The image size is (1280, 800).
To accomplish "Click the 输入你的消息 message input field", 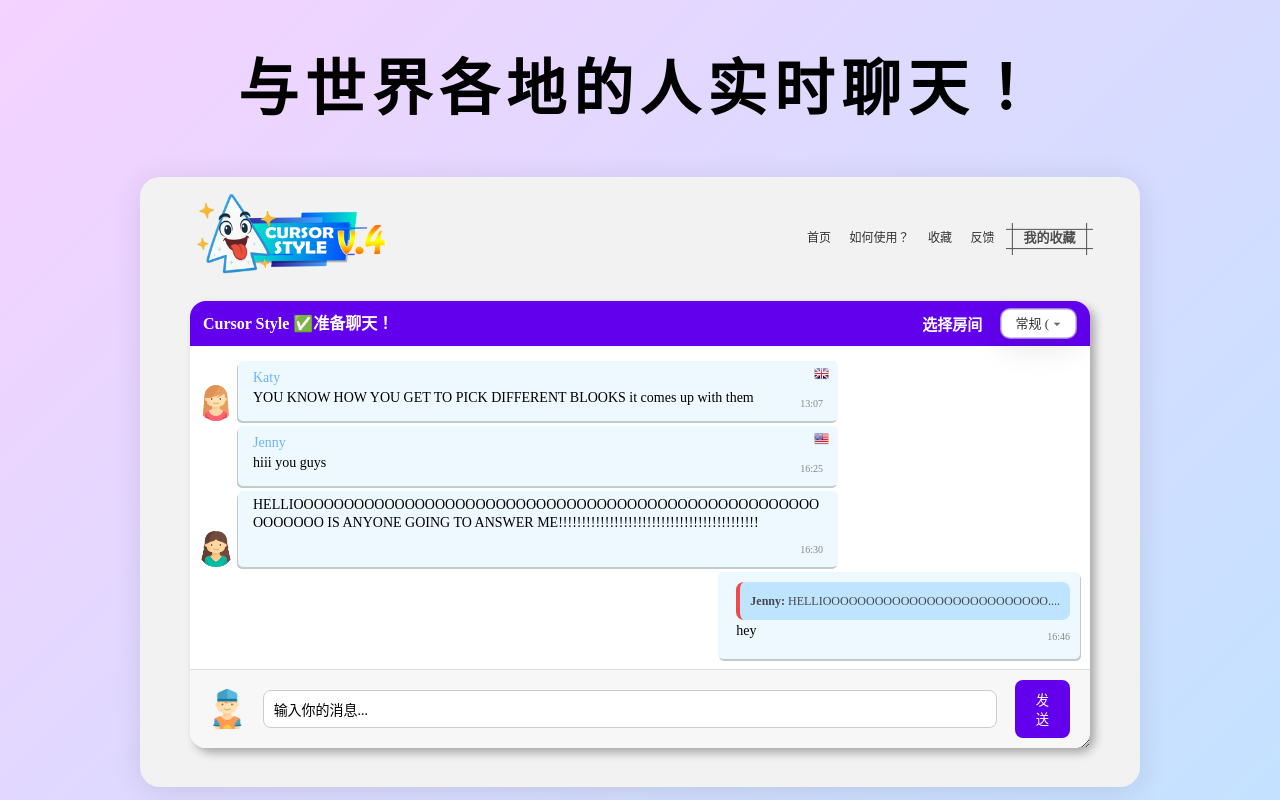I will (x=629, y=708).
